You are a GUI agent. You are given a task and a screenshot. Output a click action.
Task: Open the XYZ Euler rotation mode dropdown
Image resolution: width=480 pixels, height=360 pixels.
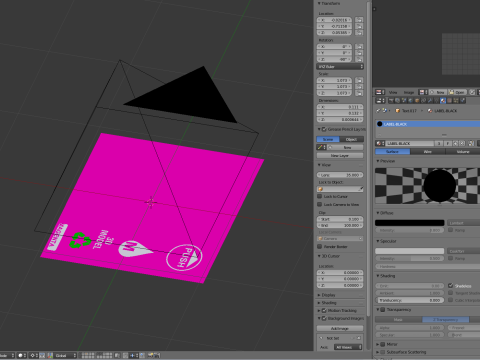click(340, 67)
